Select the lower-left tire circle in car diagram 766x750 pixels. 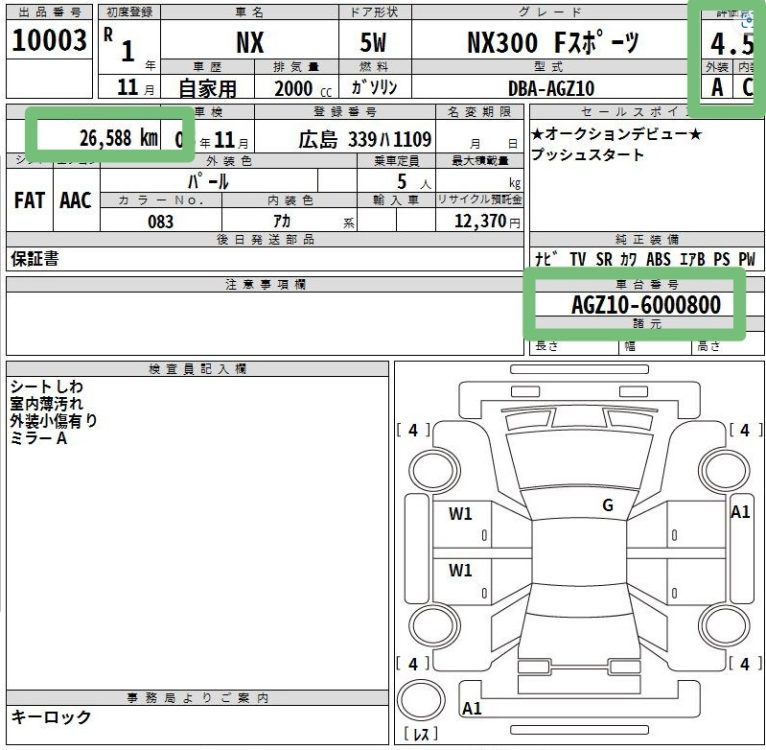pyautogui.click(x=431, y=626)
